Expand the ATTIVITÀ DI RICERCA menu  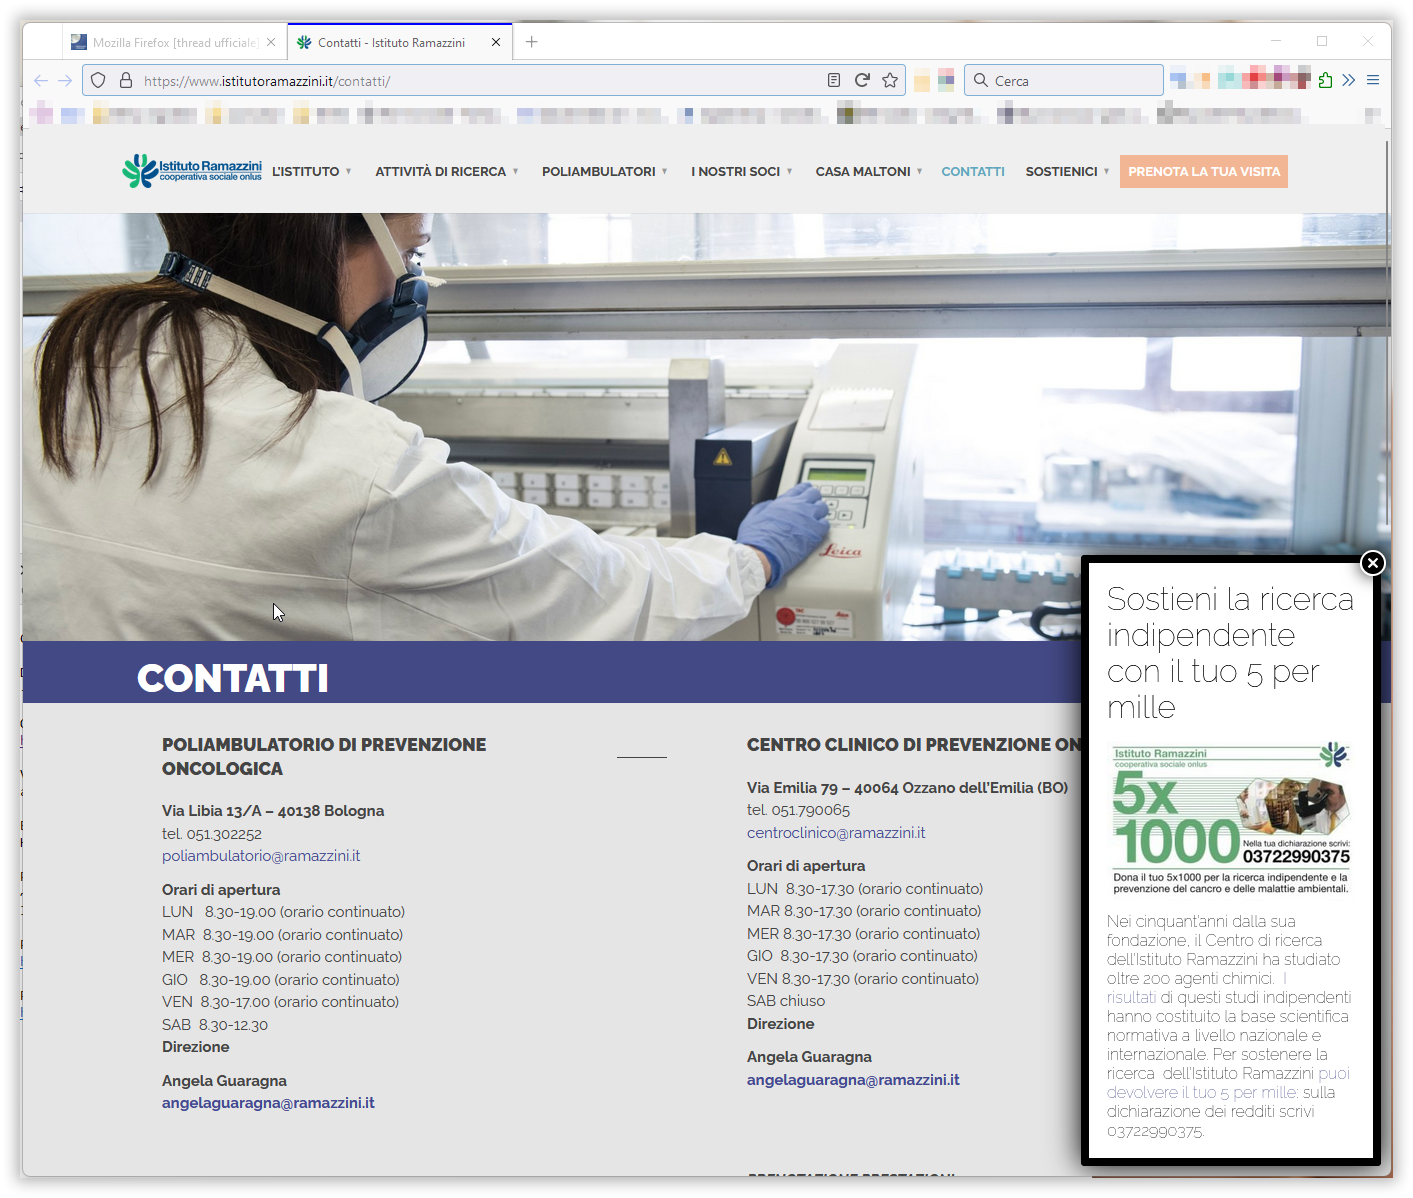pos(446,172)
